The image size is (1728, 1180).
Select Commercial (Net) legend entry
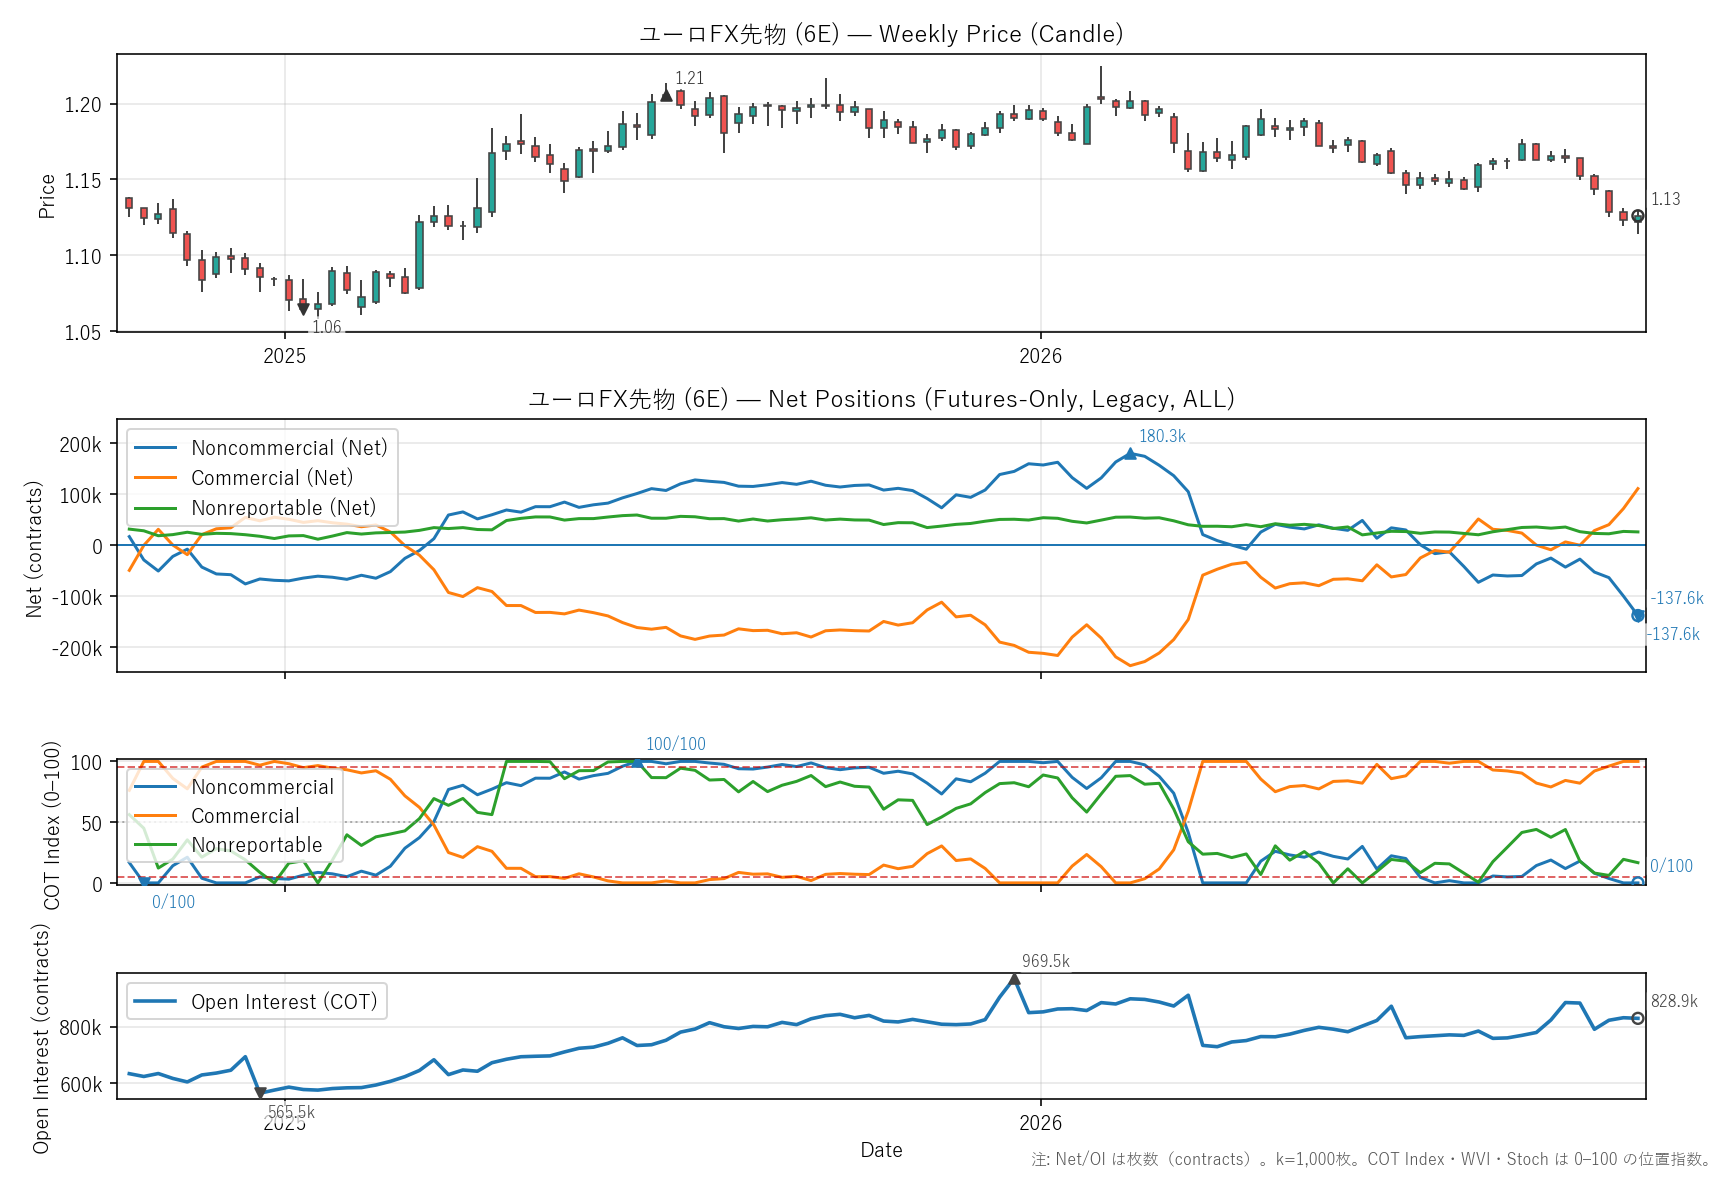[x=243, y=478]
